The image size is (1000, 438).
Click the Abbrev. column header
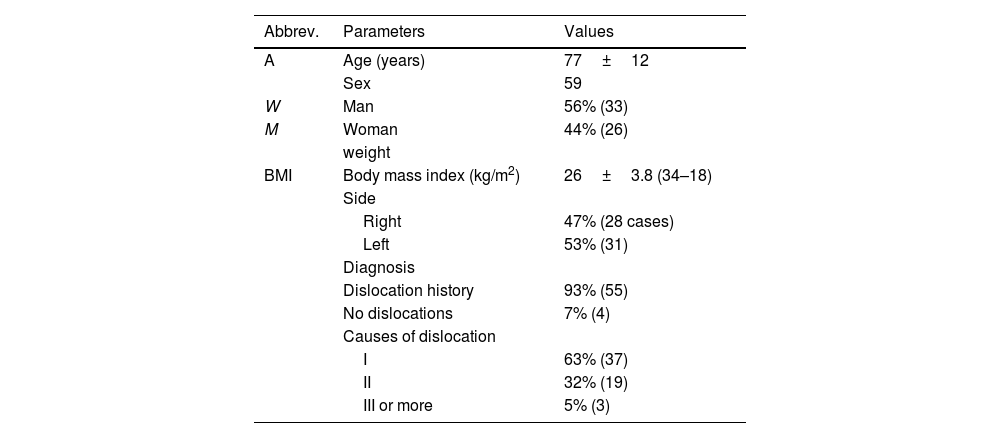291,32
